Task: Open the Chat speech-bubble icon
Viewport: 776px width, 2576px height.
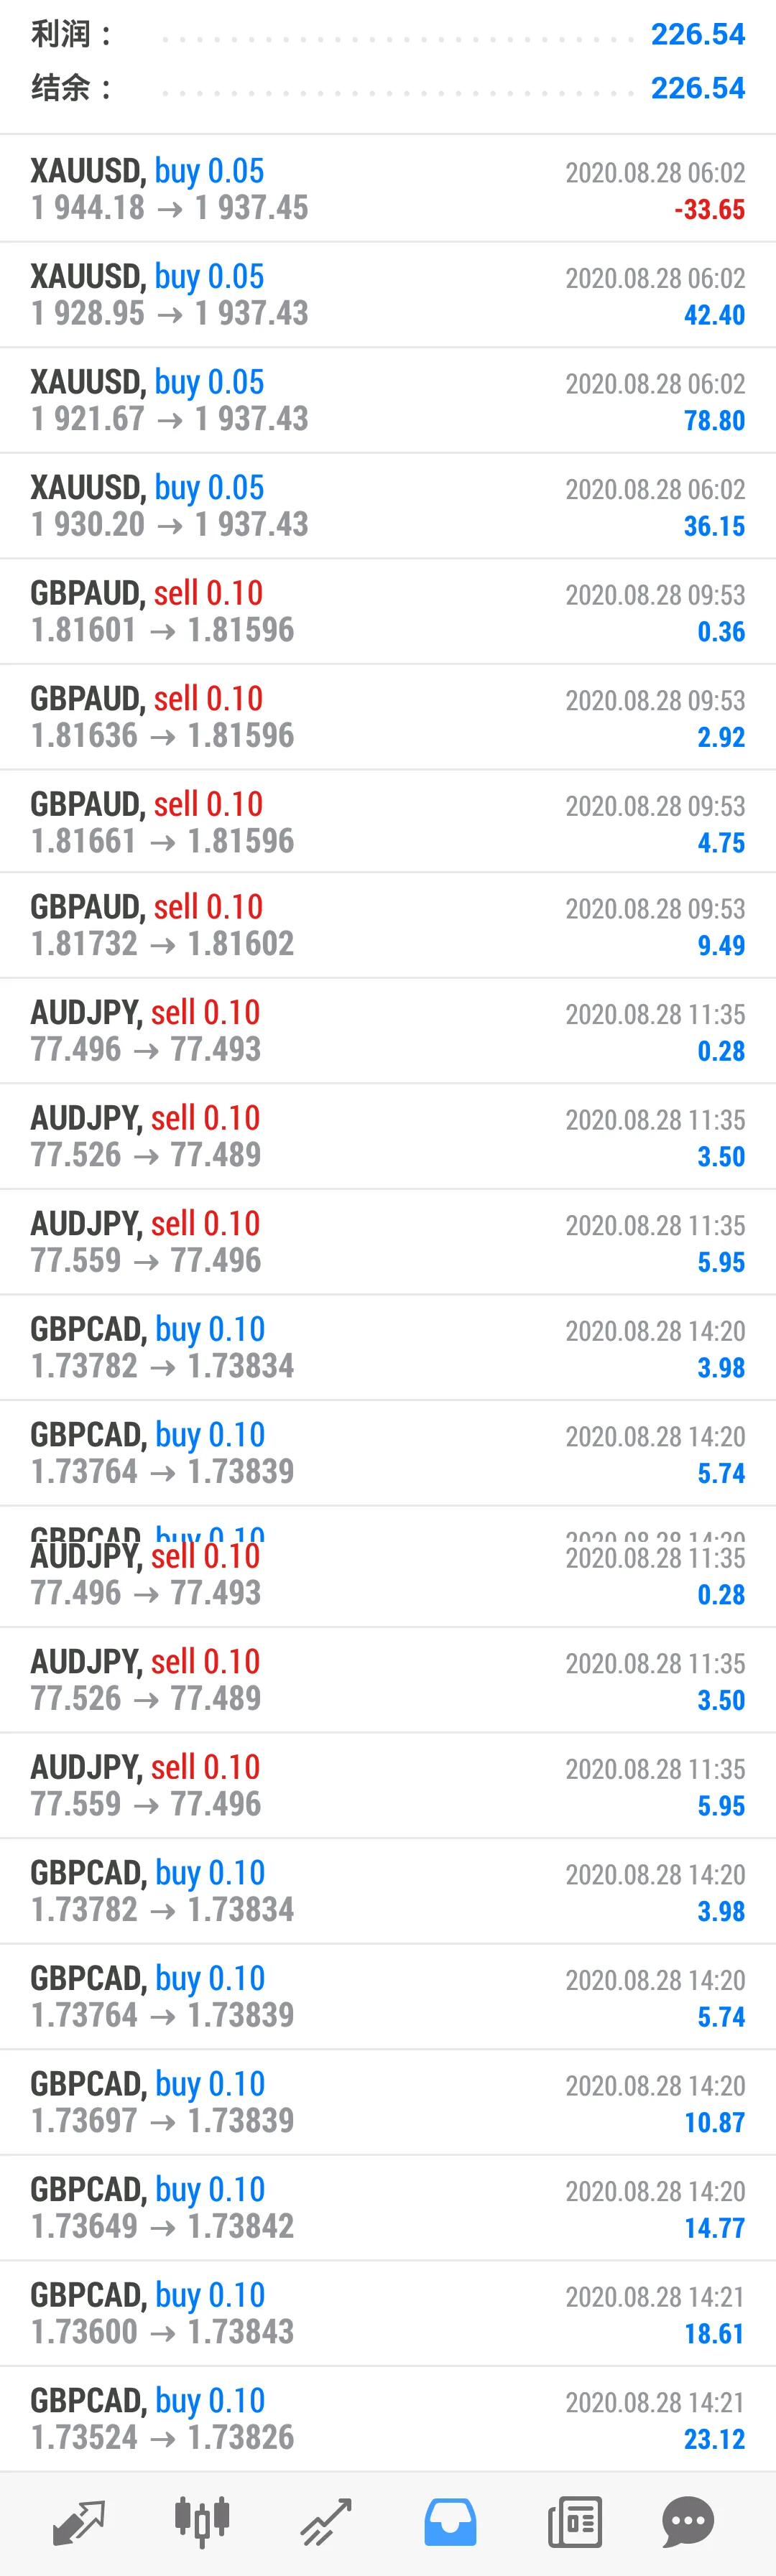Action: point(688,2521)
